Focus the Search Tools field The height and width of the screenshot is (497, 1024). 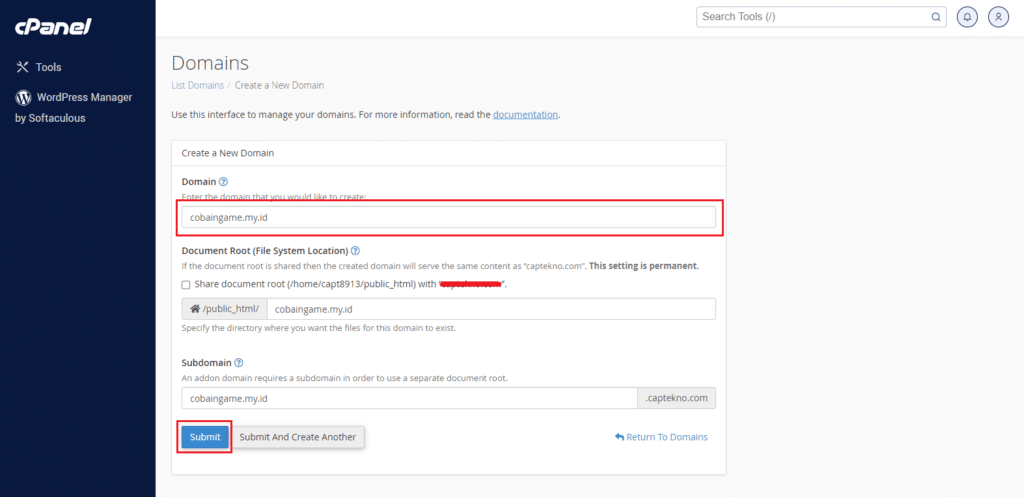point(821,17)
